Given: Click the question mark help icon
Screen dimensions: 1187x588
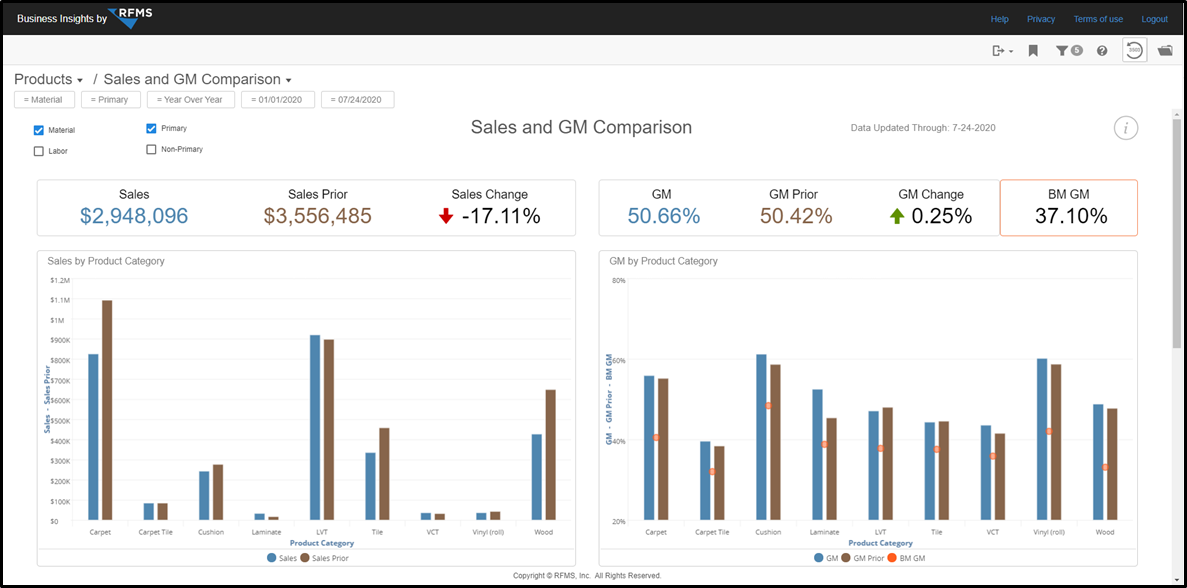Looking at the screenshot, I should click(1102, 51).
